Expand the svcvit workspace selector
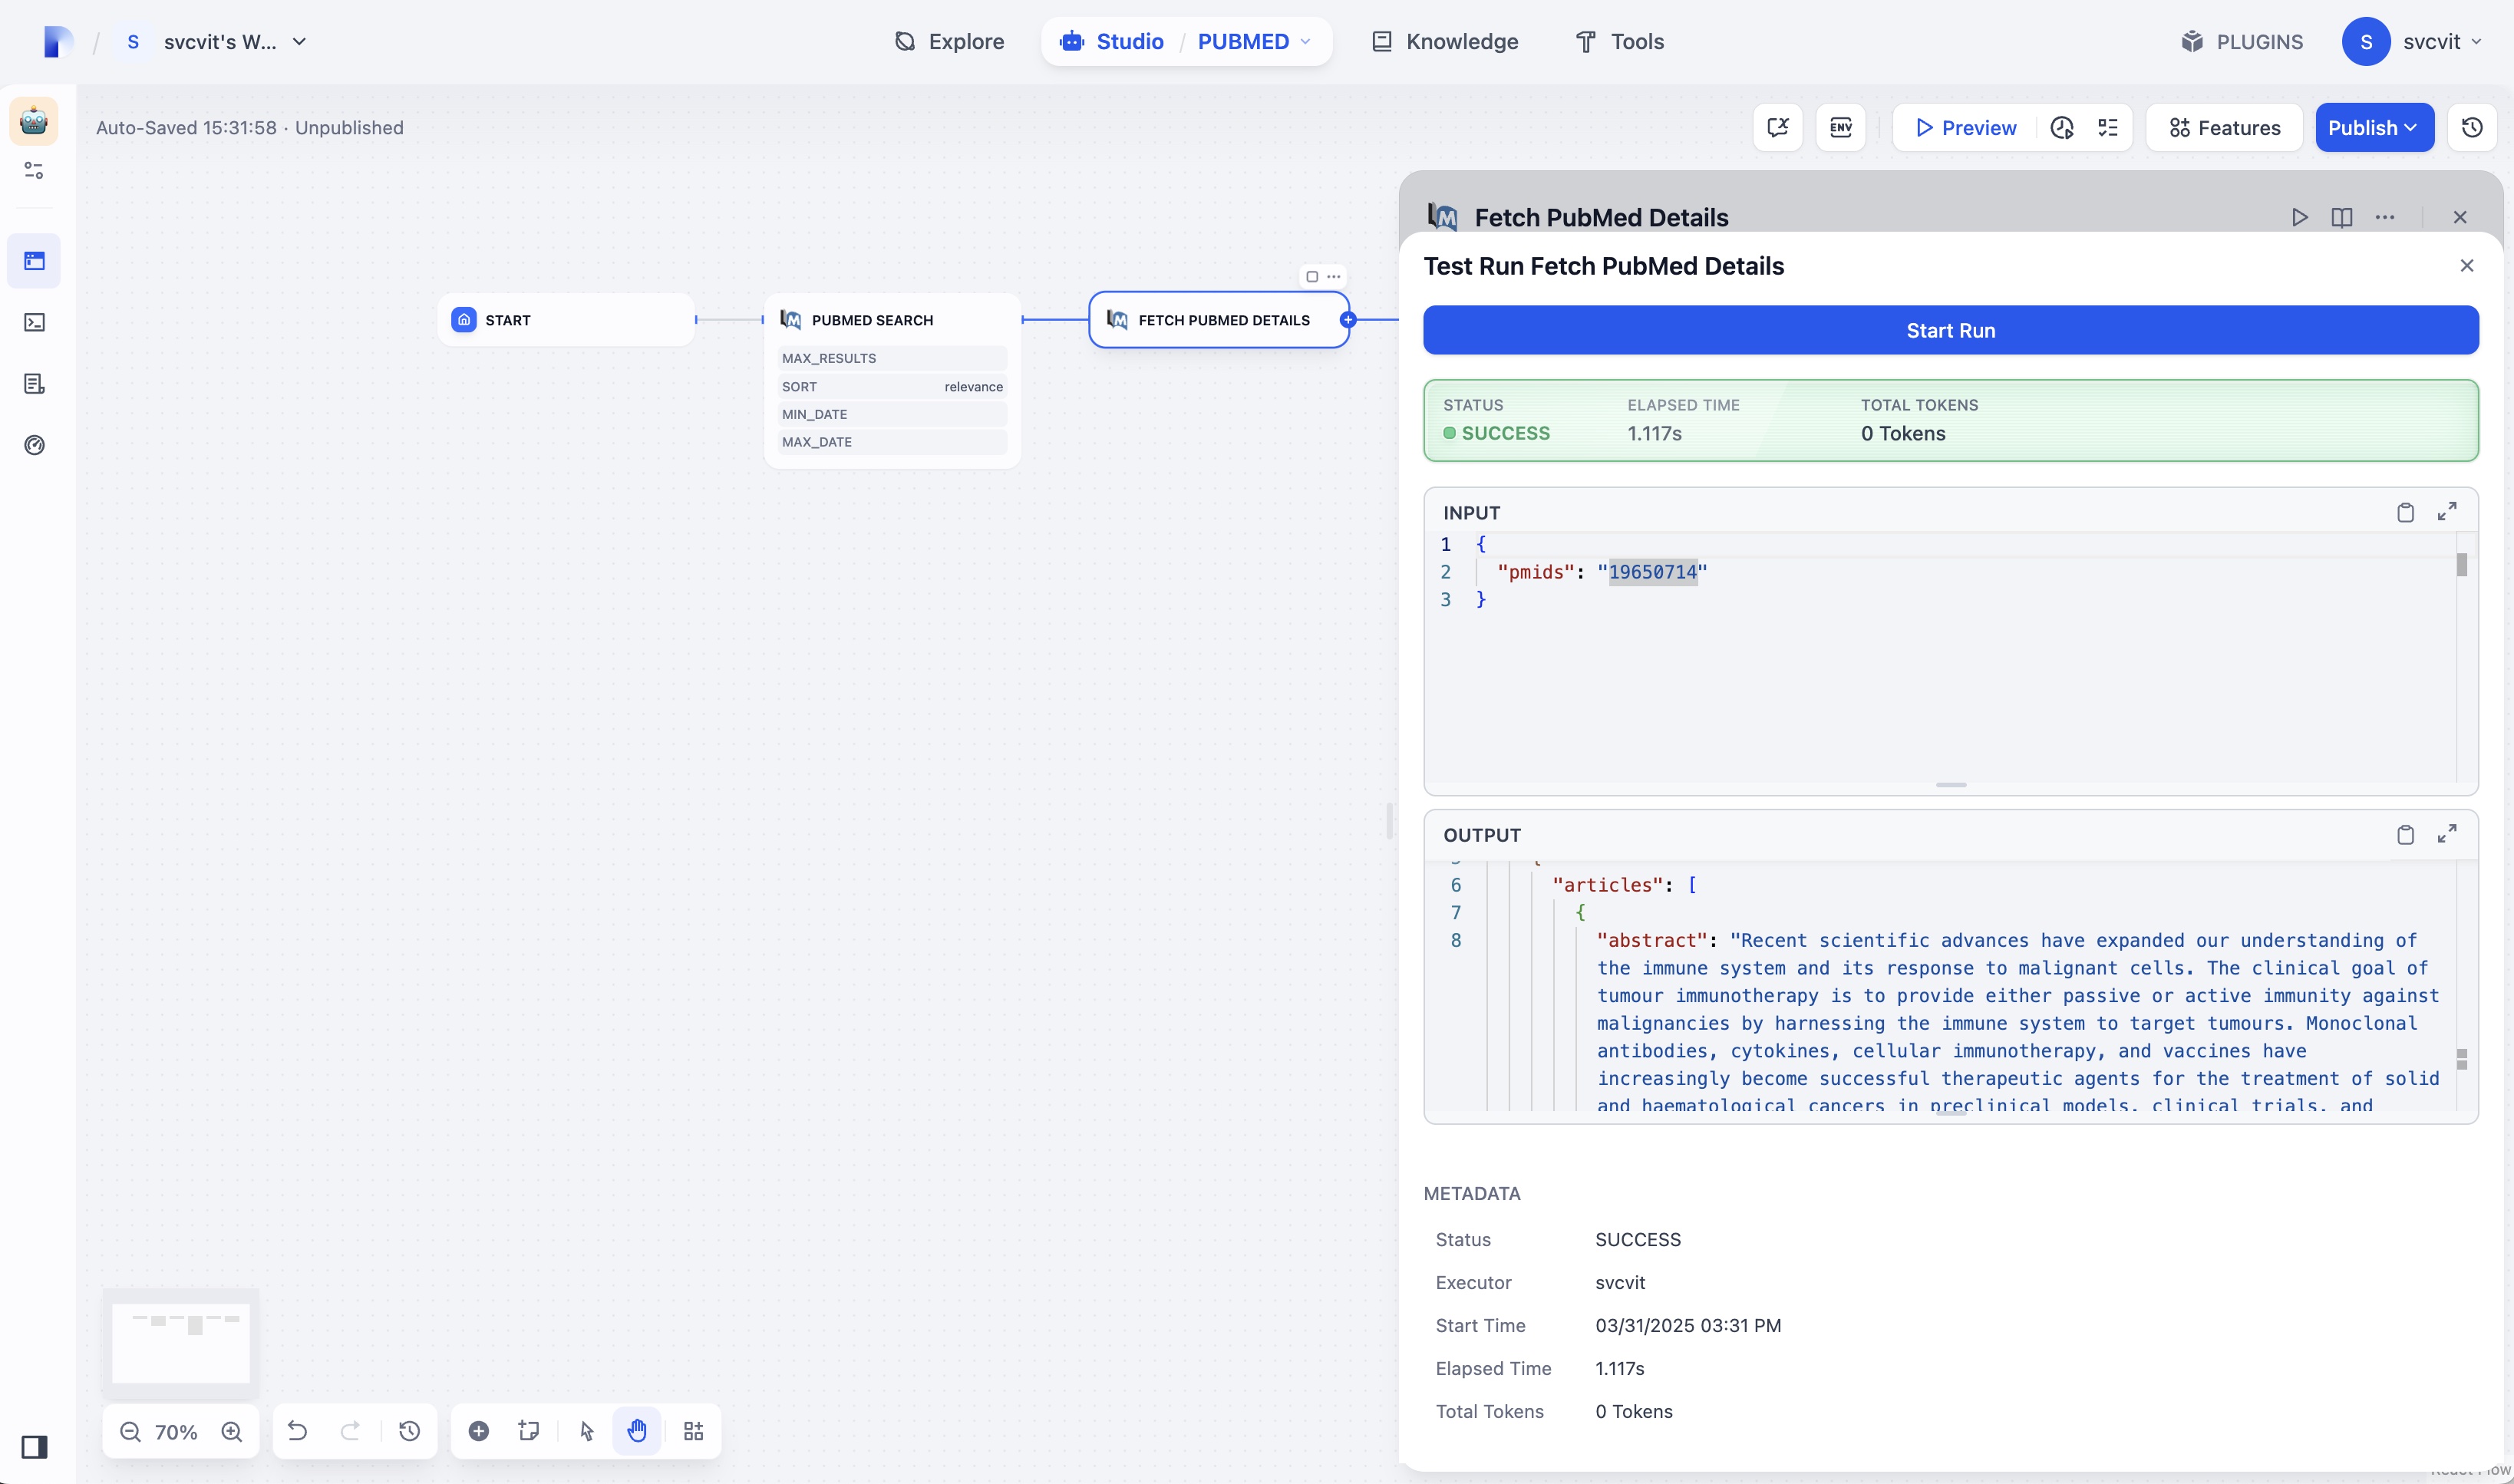 coord(299,42)
